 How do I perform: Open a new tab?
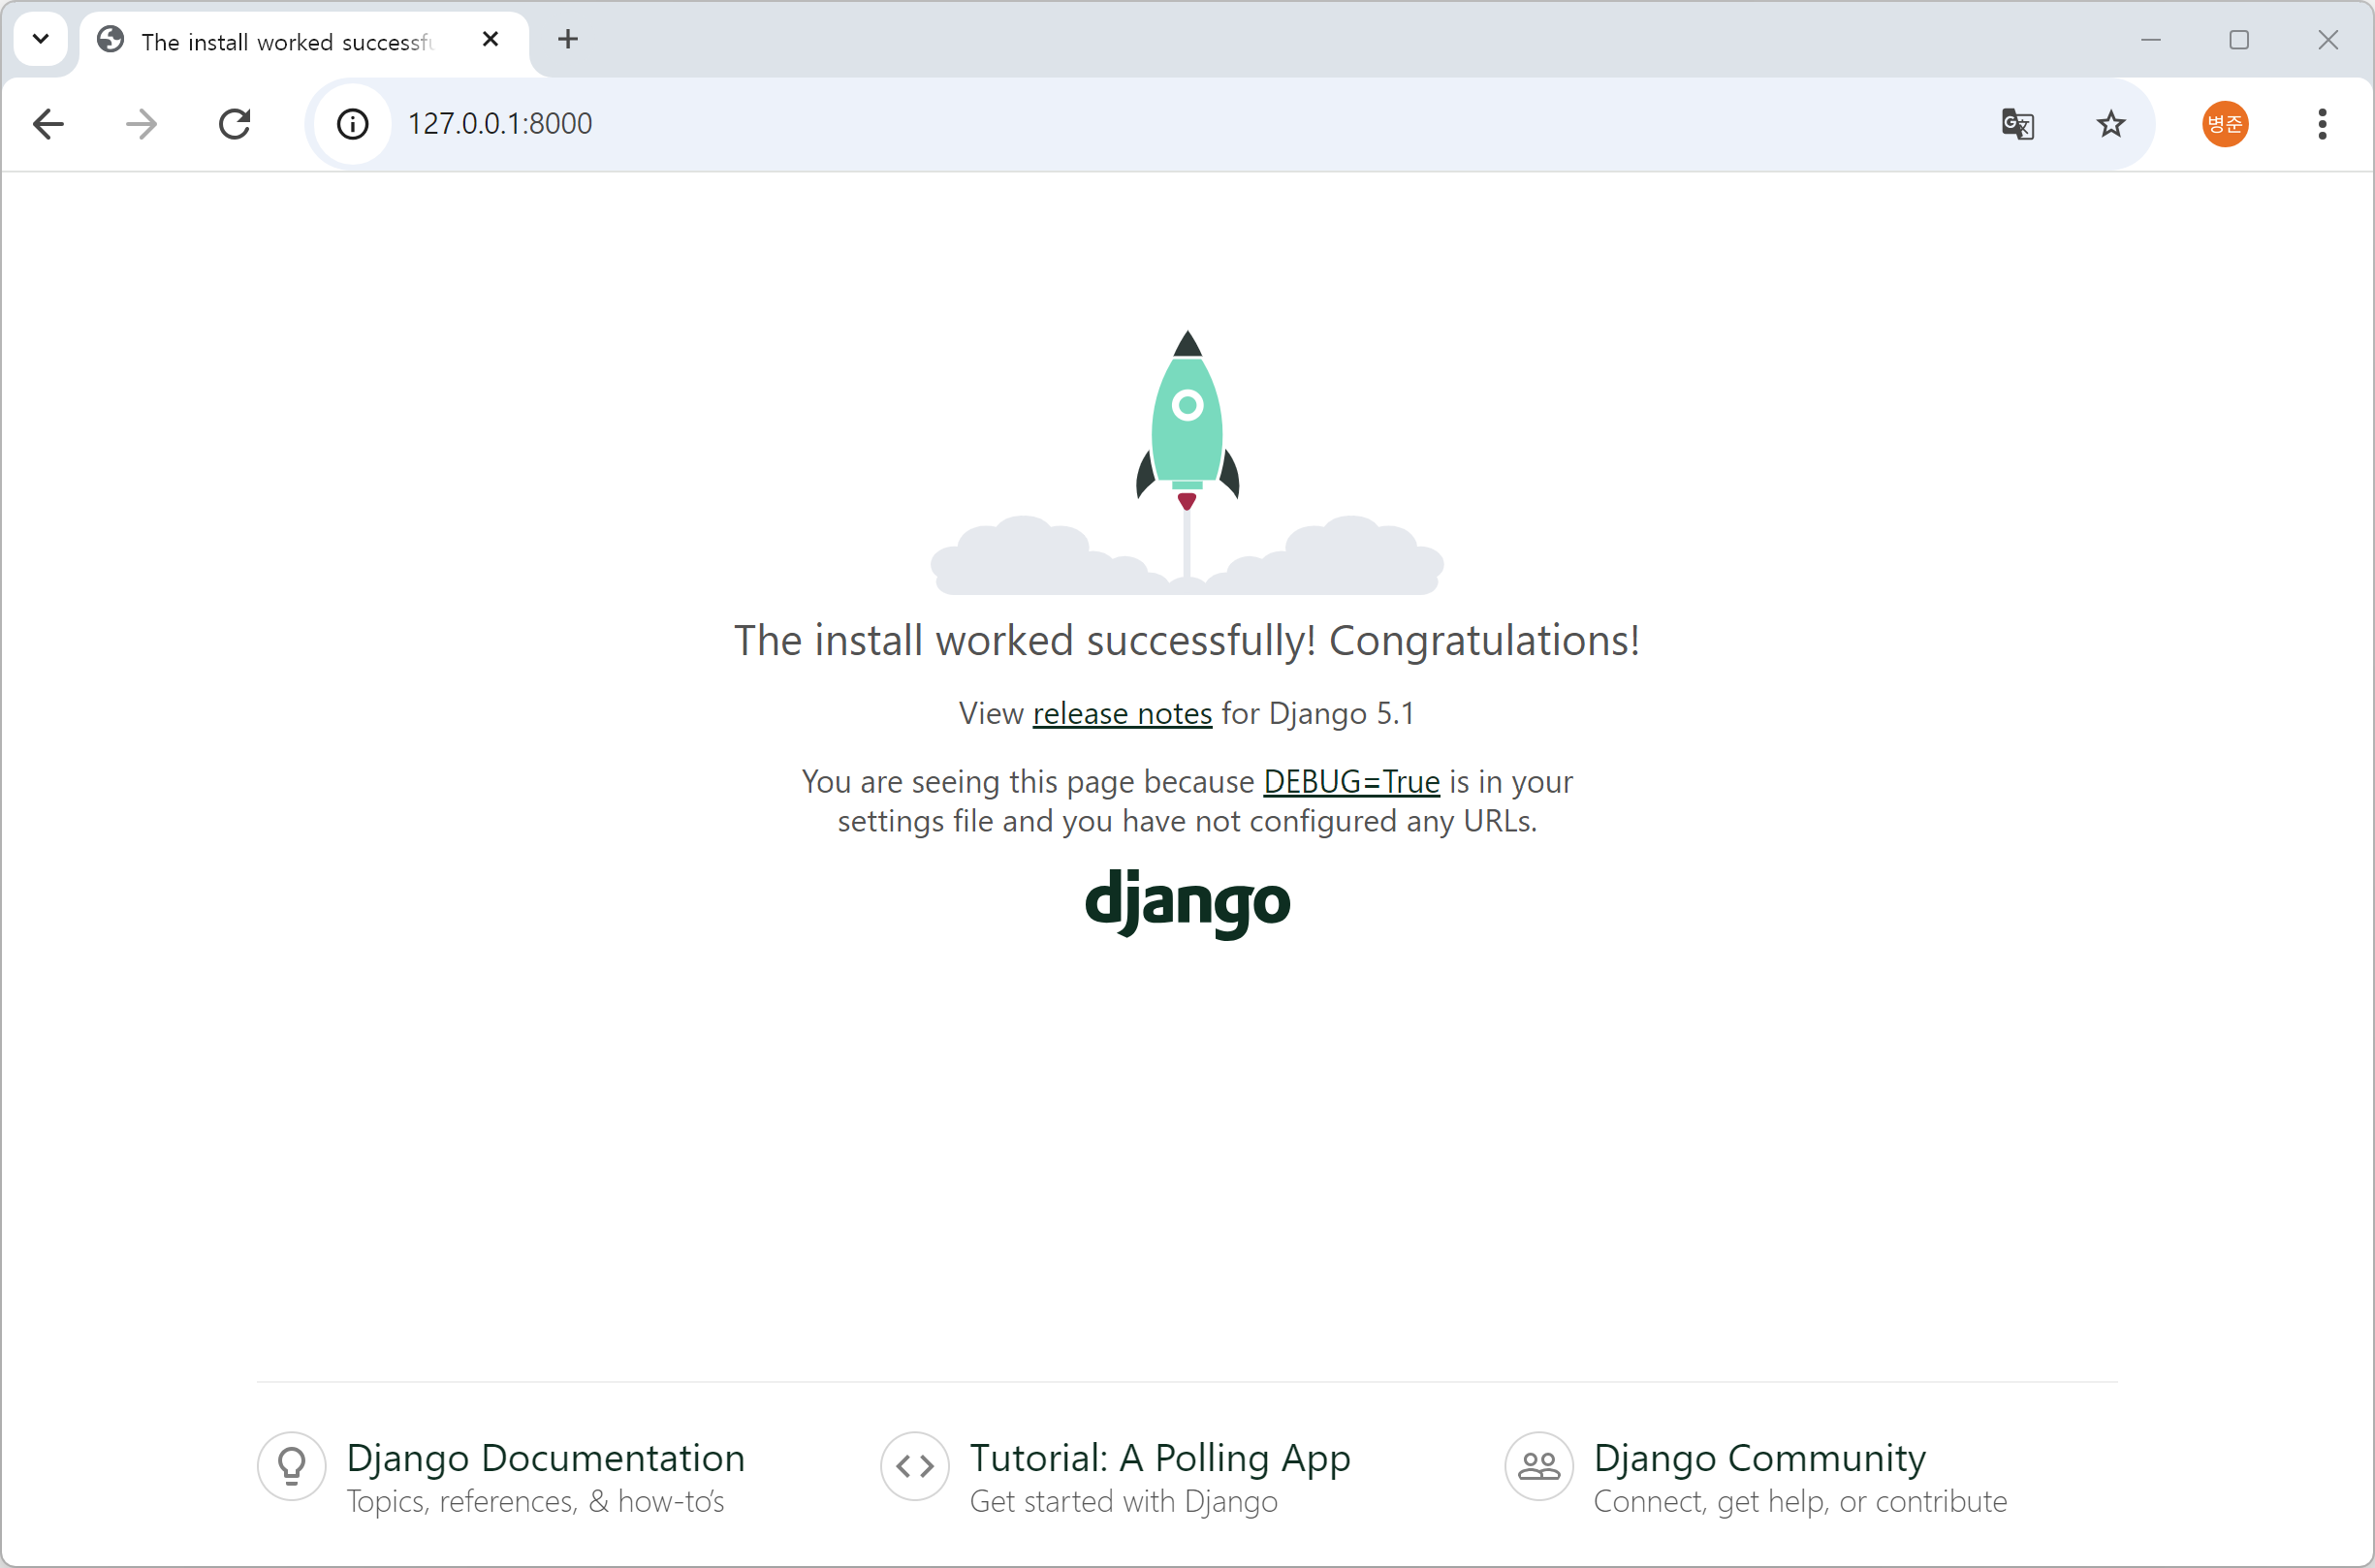coord(568,40)
